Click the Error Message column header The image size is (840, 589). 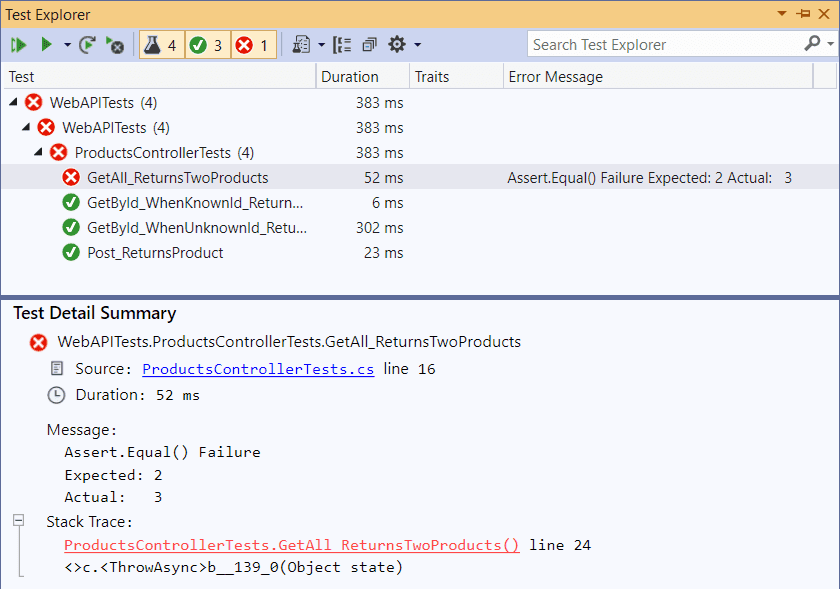[556, 77]
